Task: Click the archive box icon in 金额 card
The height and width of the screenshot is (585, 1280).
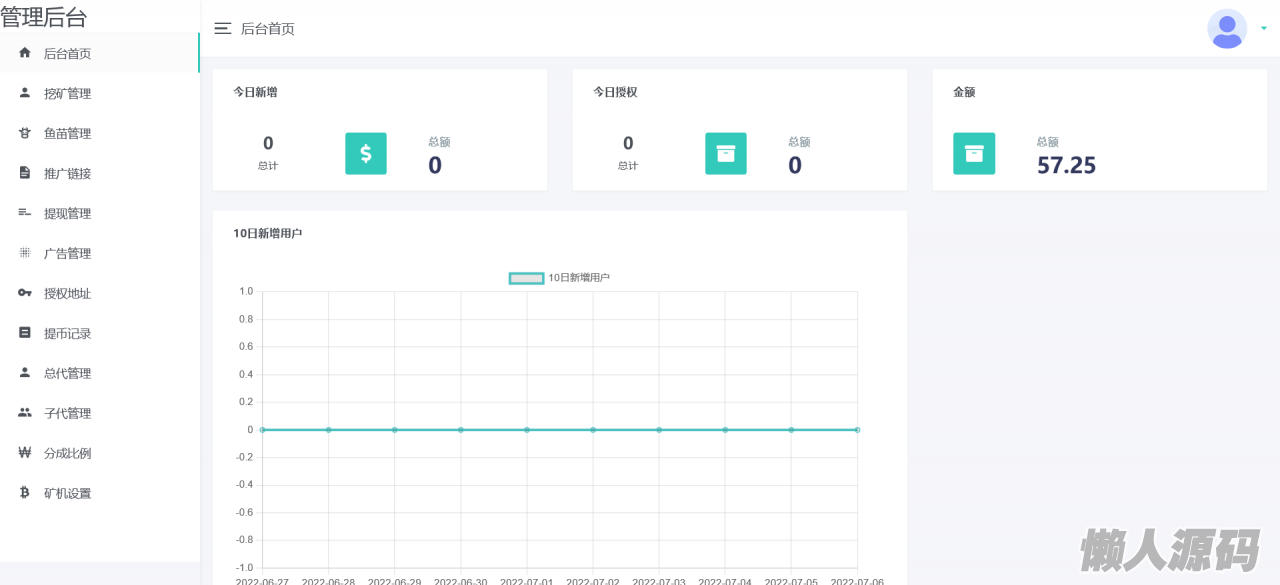Action: pos(974,154)
